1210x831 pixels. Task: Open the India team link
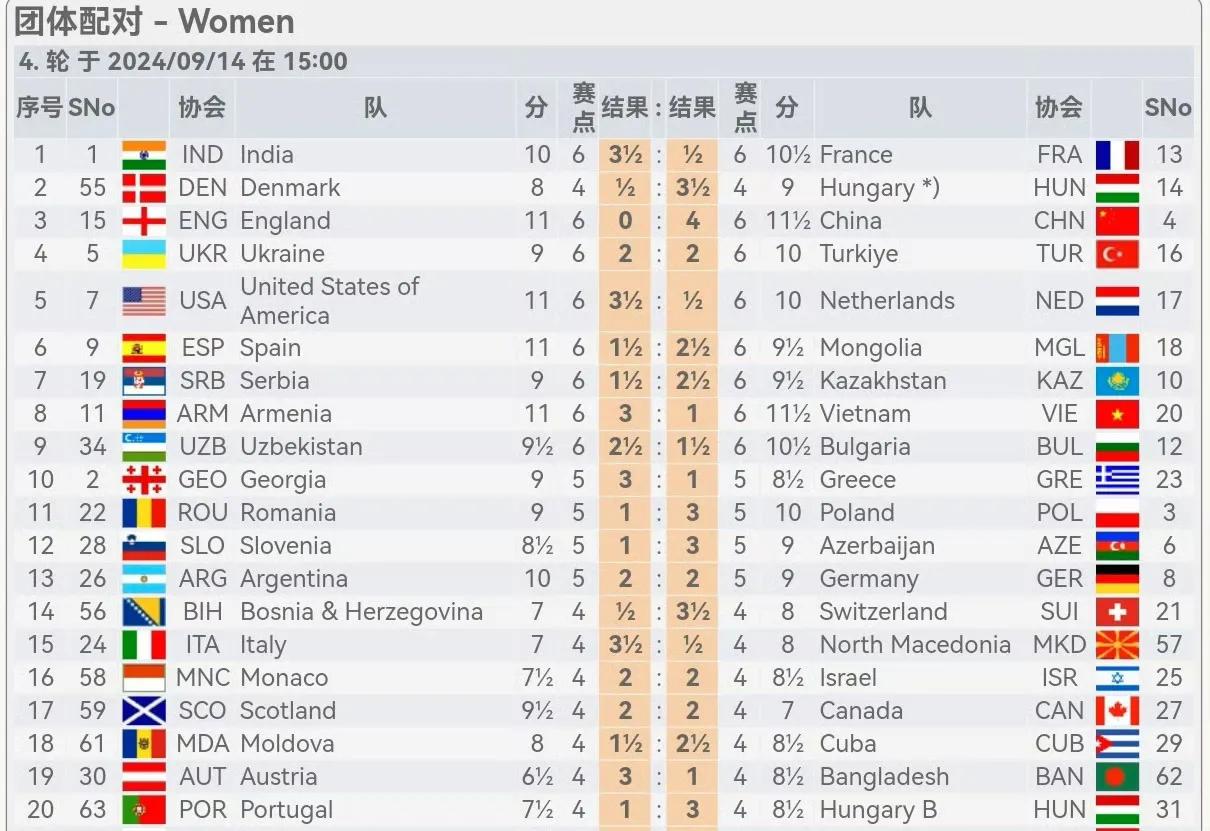pyautogui.click(x=267, y=155)
